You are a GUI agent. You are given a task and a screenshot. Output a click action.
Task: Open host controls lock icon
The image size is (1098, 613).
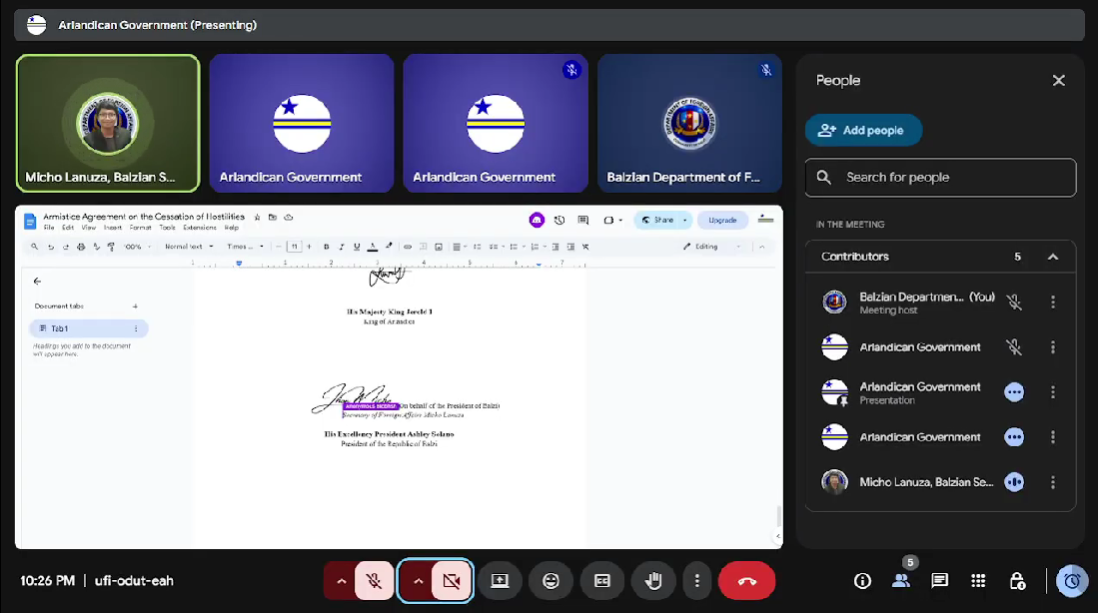(x=1017, y=581)
